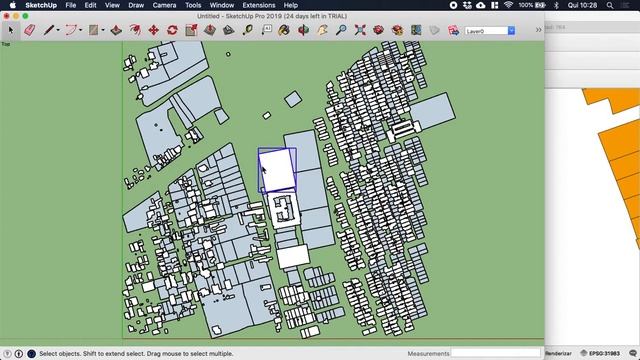Viewport: 640px width, 360px height.
Task: Select the Pan hand tool
Action: [x=322, y=30]
